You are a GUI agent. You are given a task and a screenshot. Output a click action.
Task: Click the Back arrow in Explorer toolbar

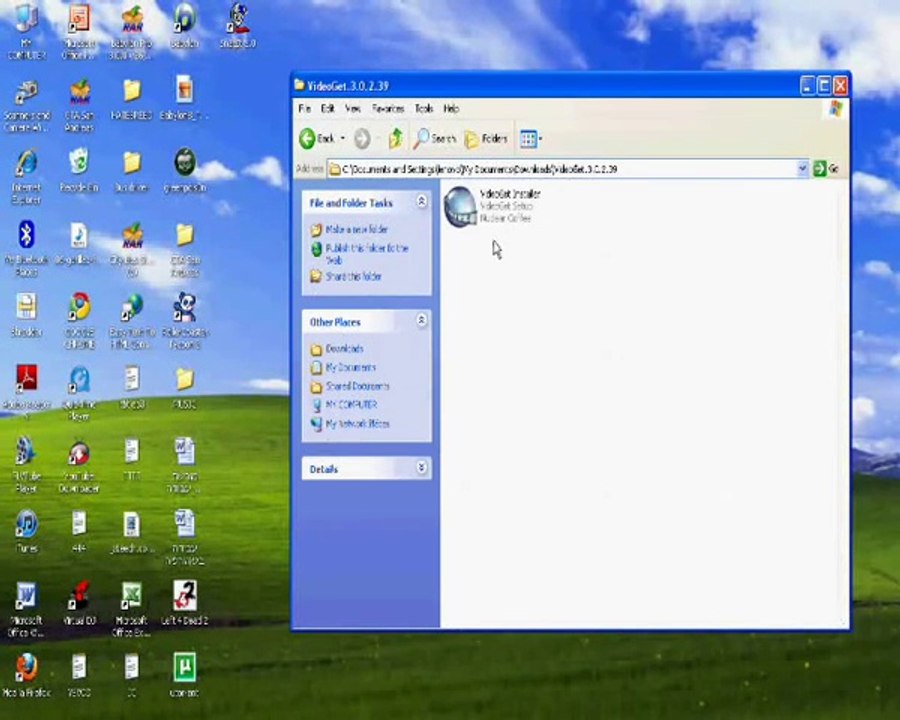tap(317, 138)
